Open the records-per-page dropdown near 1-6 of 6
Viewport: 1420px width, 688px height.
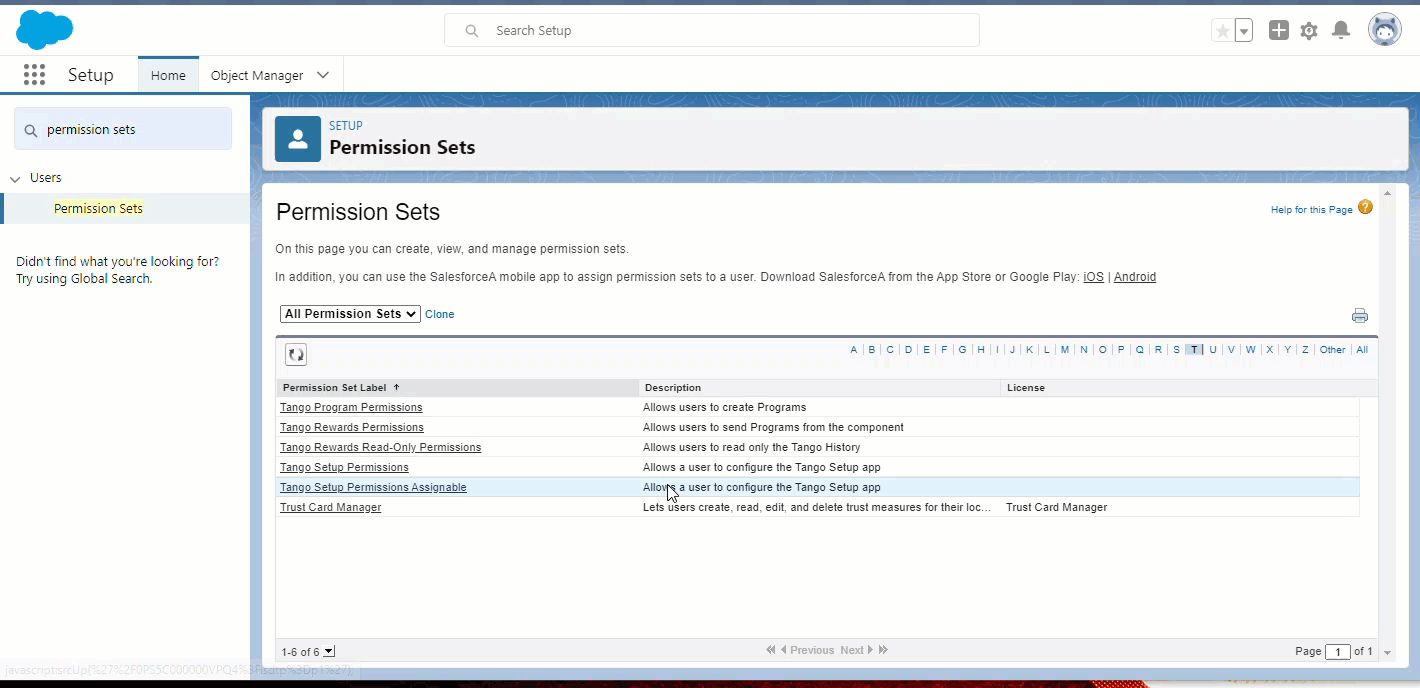(x=330, y=651)
